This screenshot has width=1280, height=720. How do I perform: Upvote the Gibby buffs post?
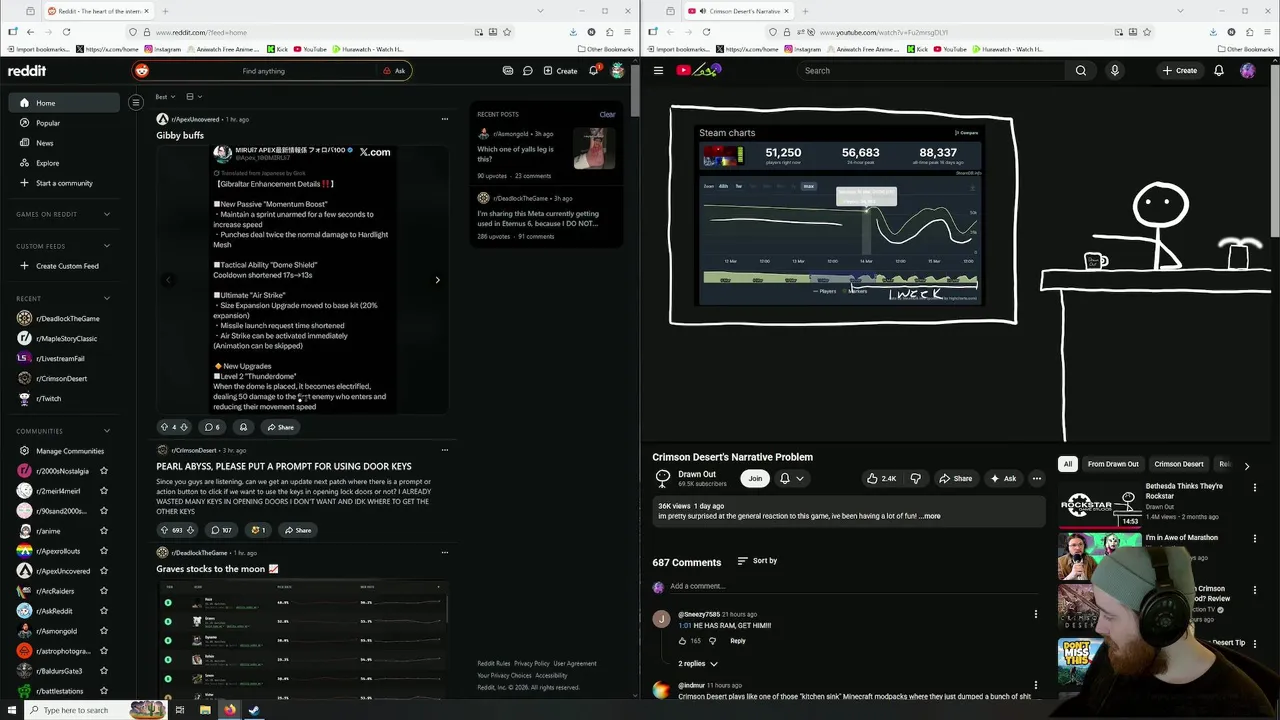click(165, 427)
